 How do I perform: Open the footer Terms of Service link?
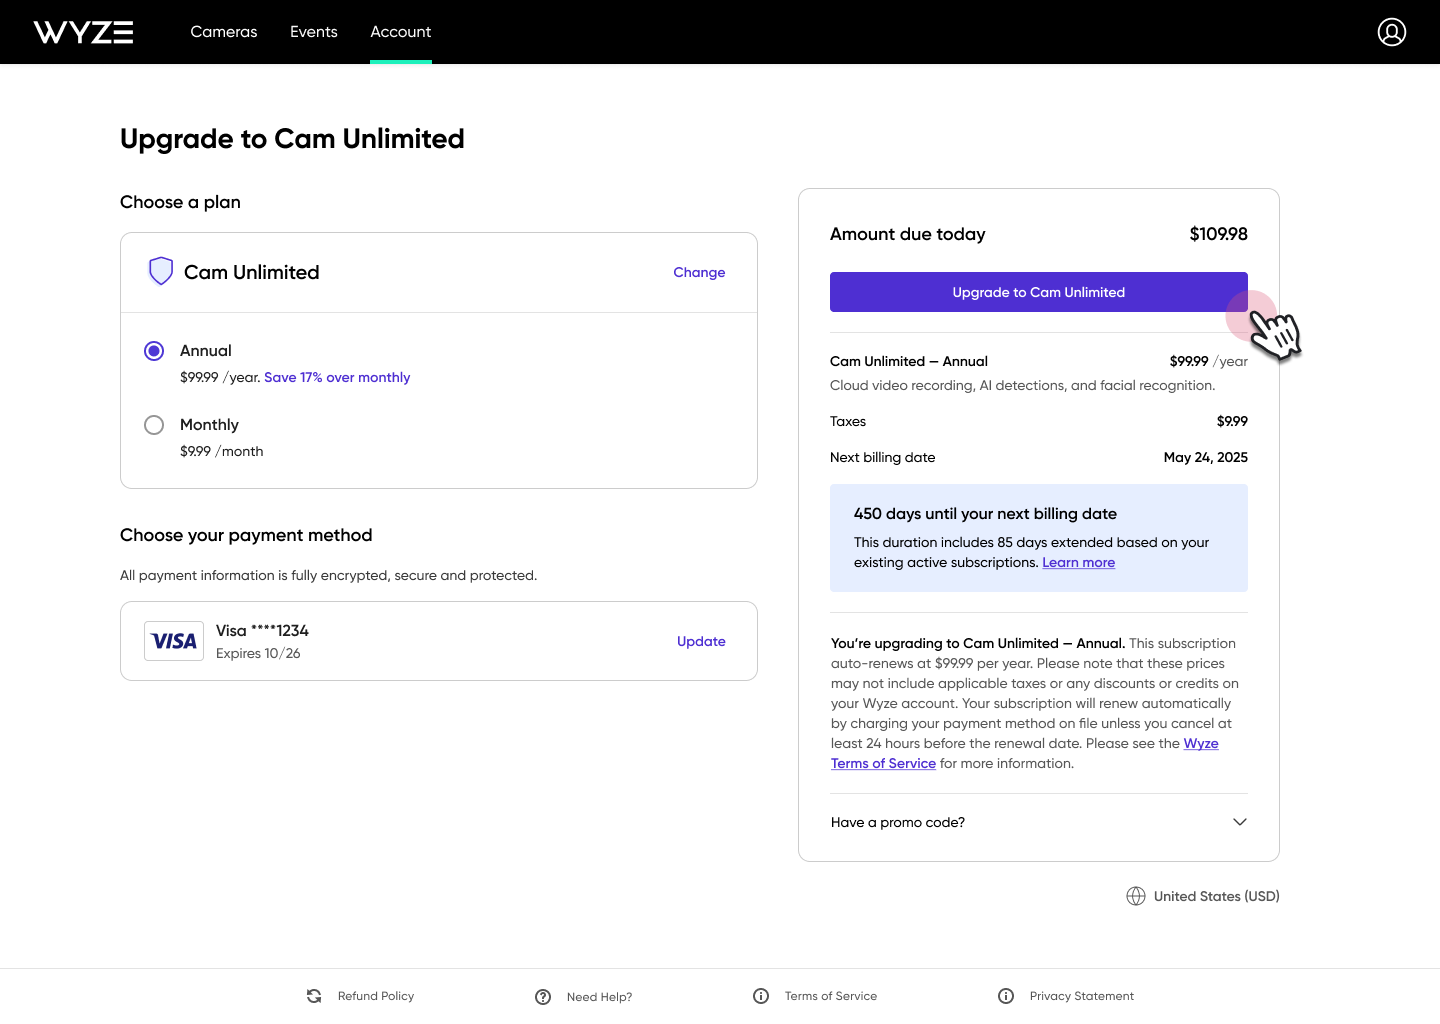coord(831,996)
